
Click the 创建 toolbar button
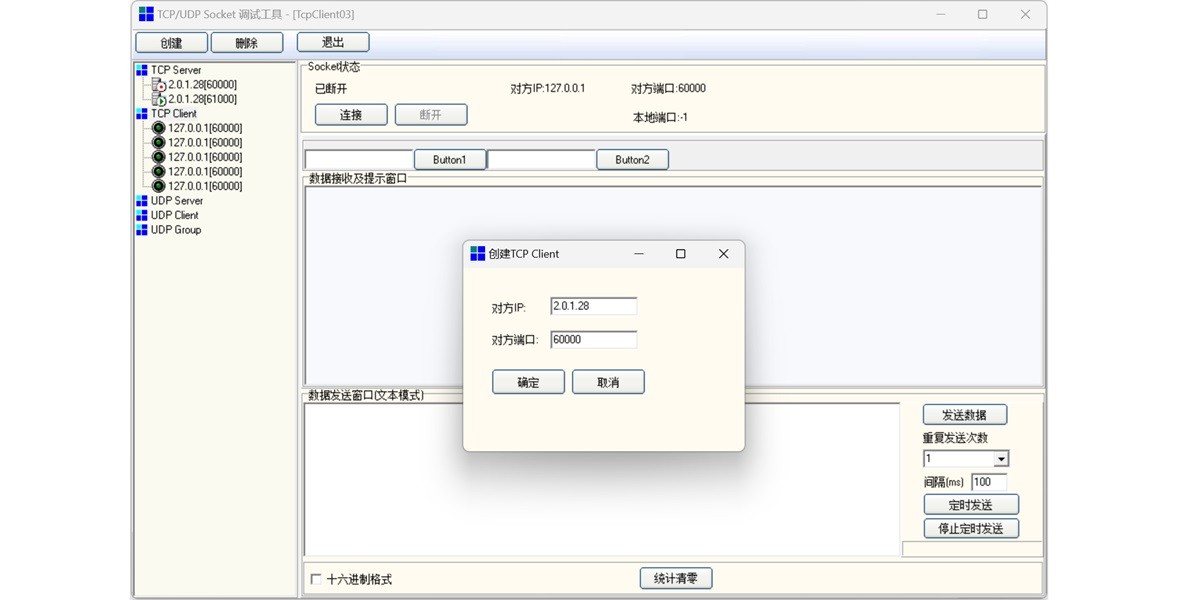(x=170, y=41)
